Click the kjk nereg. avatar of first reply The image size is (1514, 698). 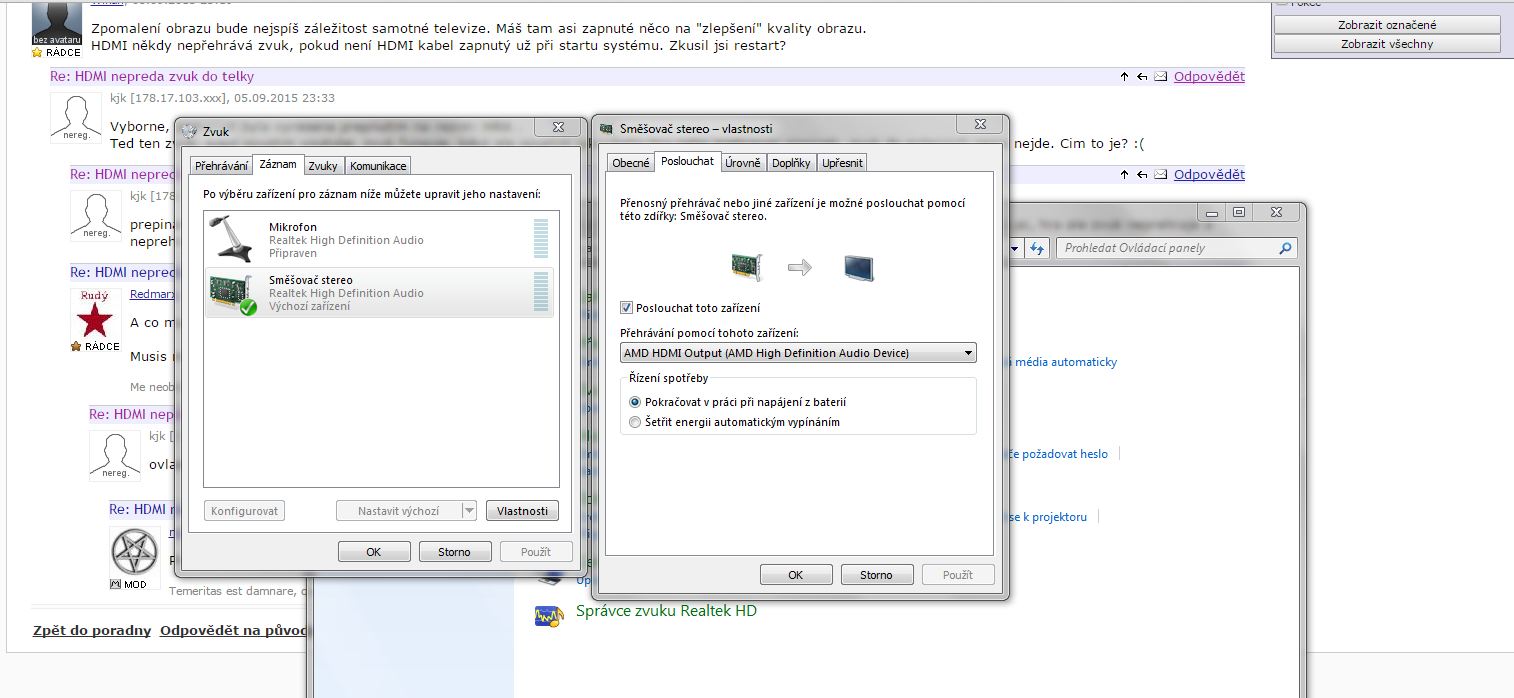[x=75, y=117]
